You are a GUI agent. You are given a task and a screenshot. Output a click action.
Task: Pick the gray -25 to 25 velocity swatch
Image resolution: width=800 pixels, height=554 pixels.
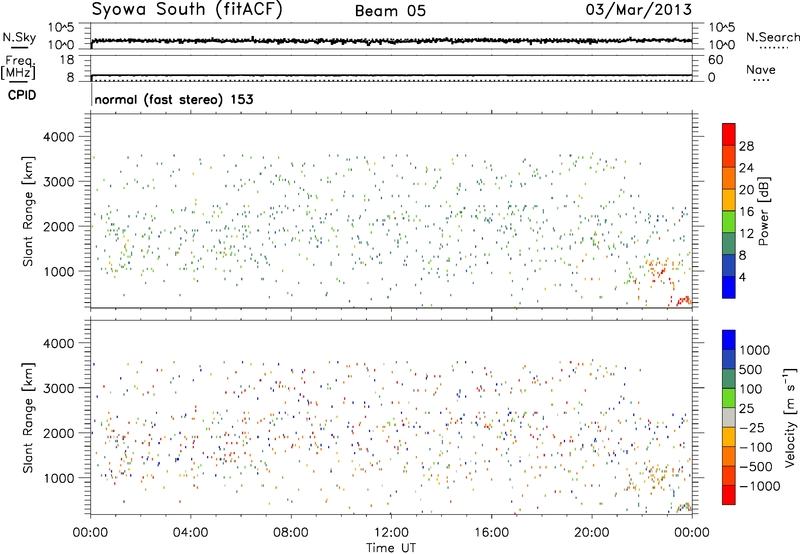click(x=729, y=417)
